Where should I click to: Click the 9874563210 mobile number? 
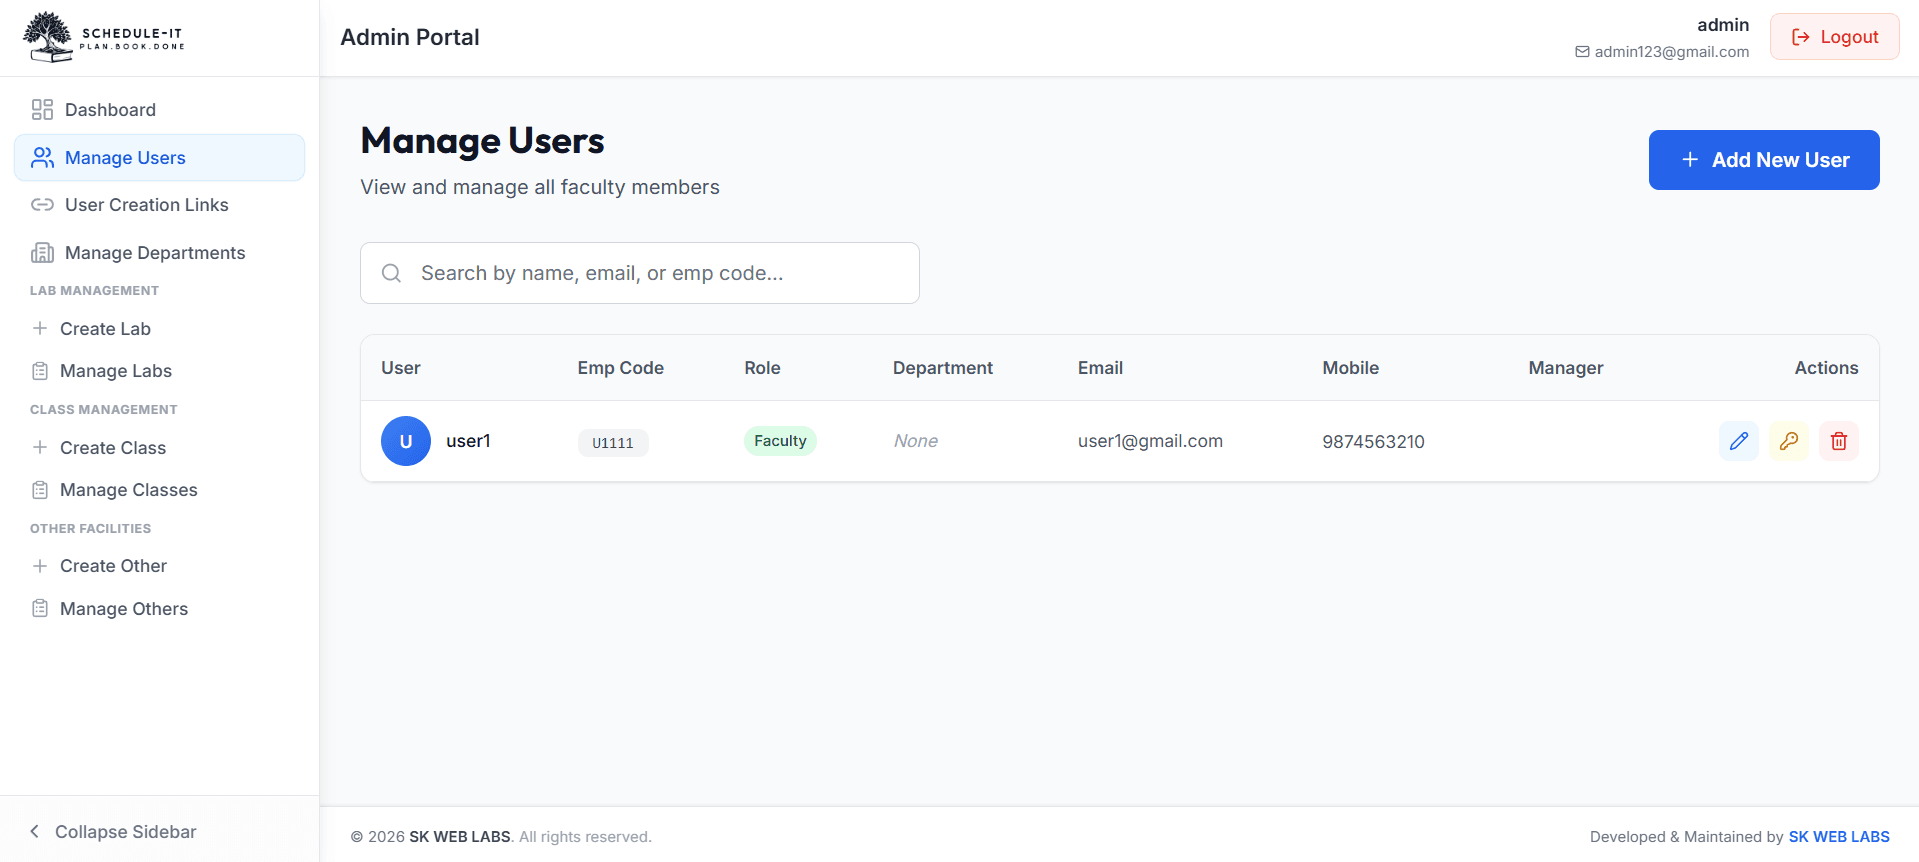click(1373, 442)
